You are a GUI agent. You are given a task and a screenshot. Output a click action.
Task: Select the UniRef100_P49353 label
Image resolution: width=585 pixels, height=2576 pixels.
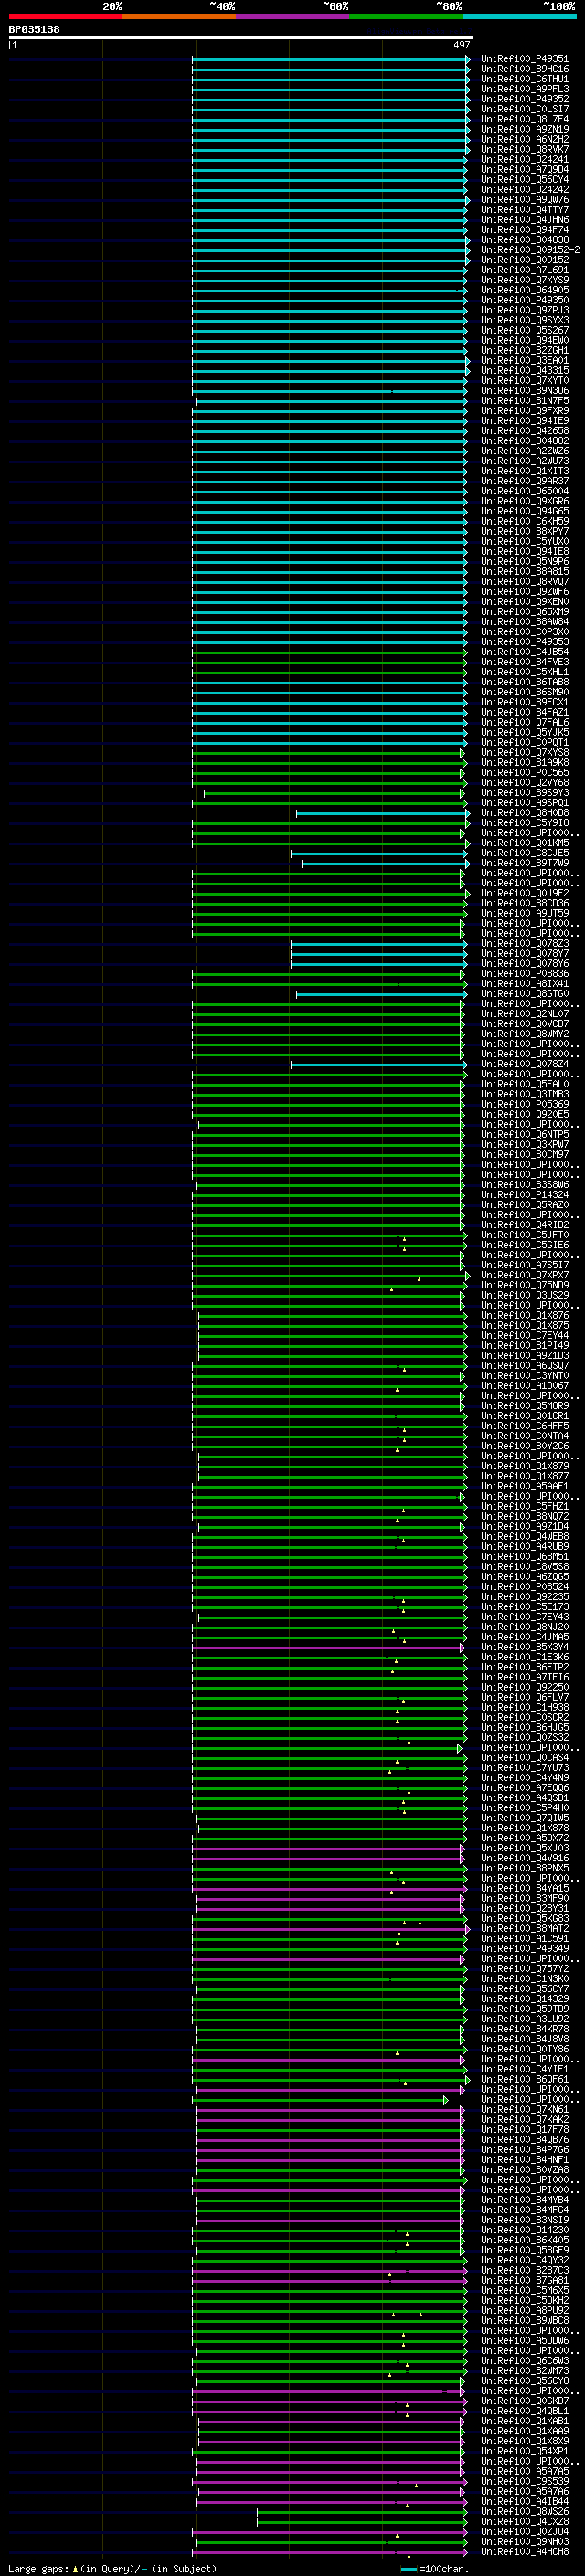(x=524, y=642)
